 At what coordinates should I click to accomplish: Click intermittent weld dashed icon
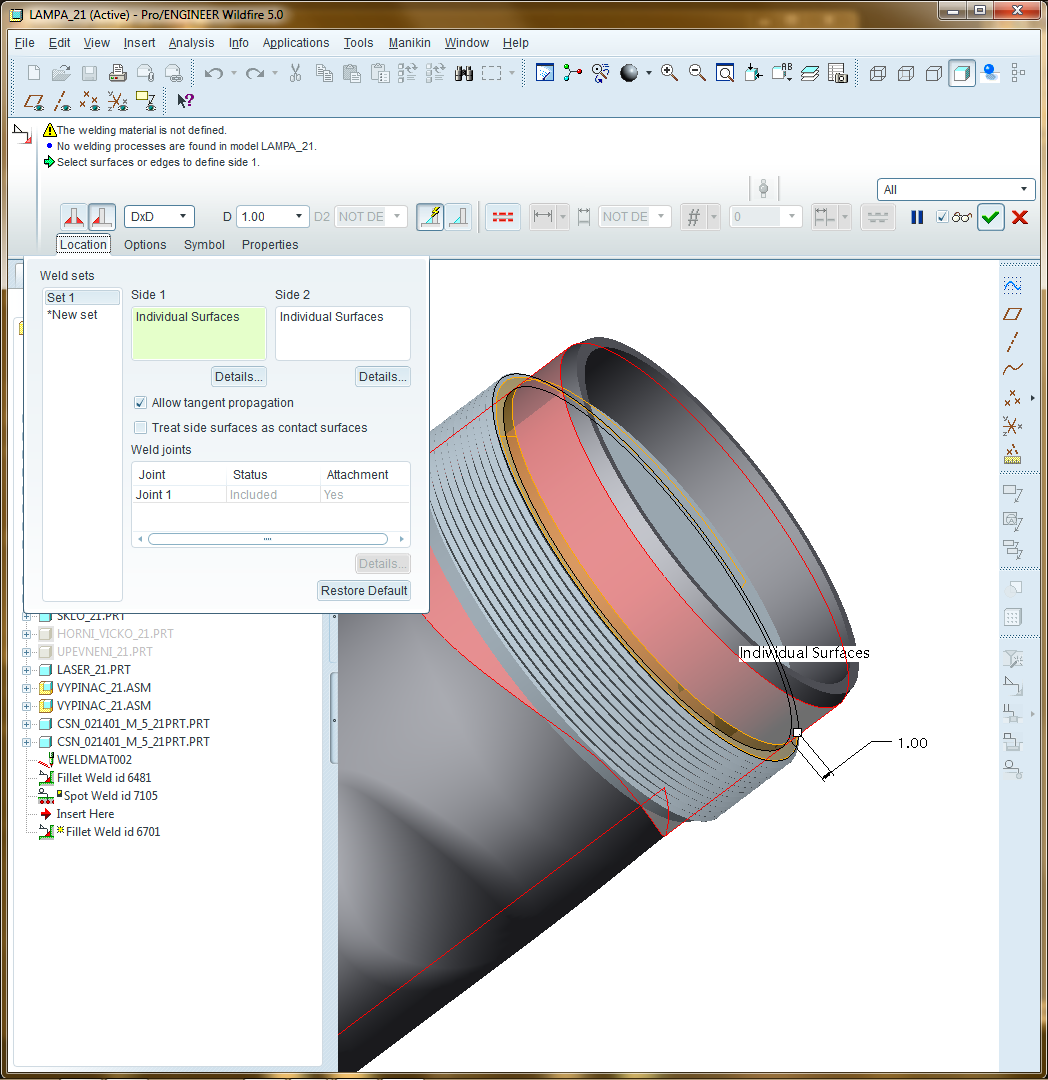point(503,217)
